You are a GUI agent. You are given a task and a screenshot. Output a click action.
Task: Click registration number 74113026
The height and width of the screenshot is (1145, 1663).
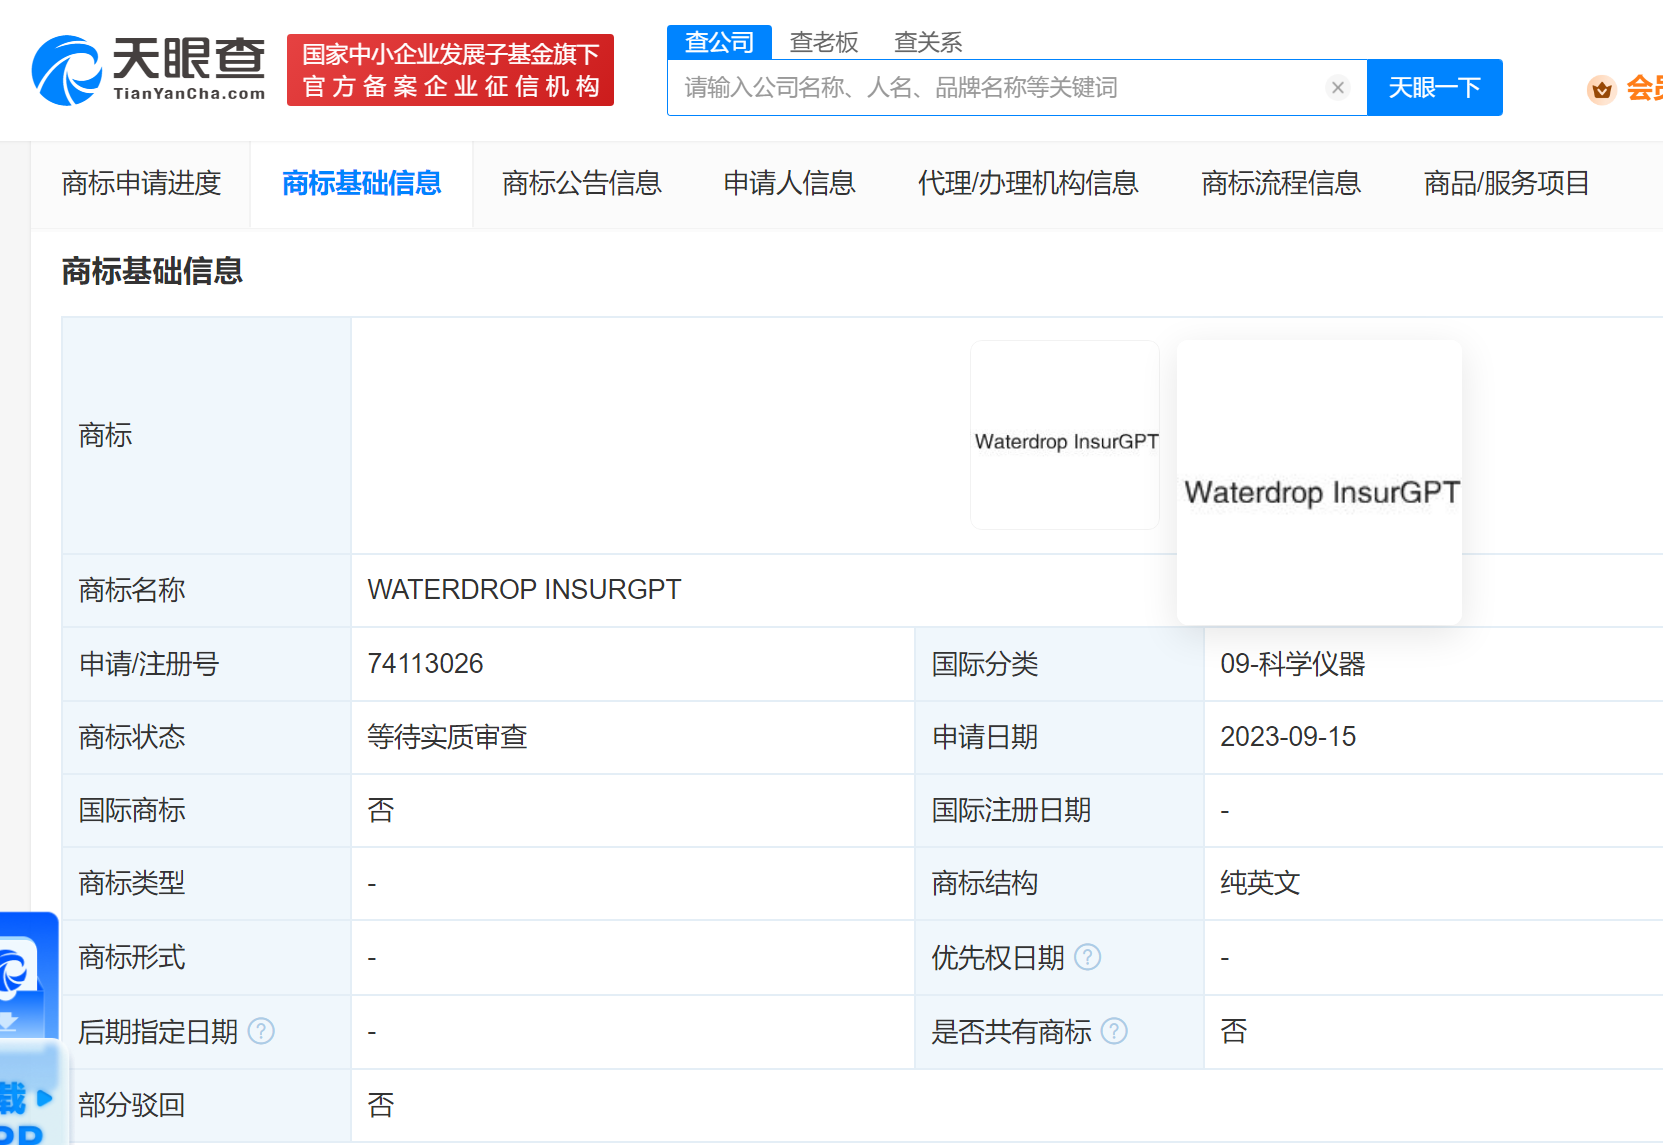(425, 664)
